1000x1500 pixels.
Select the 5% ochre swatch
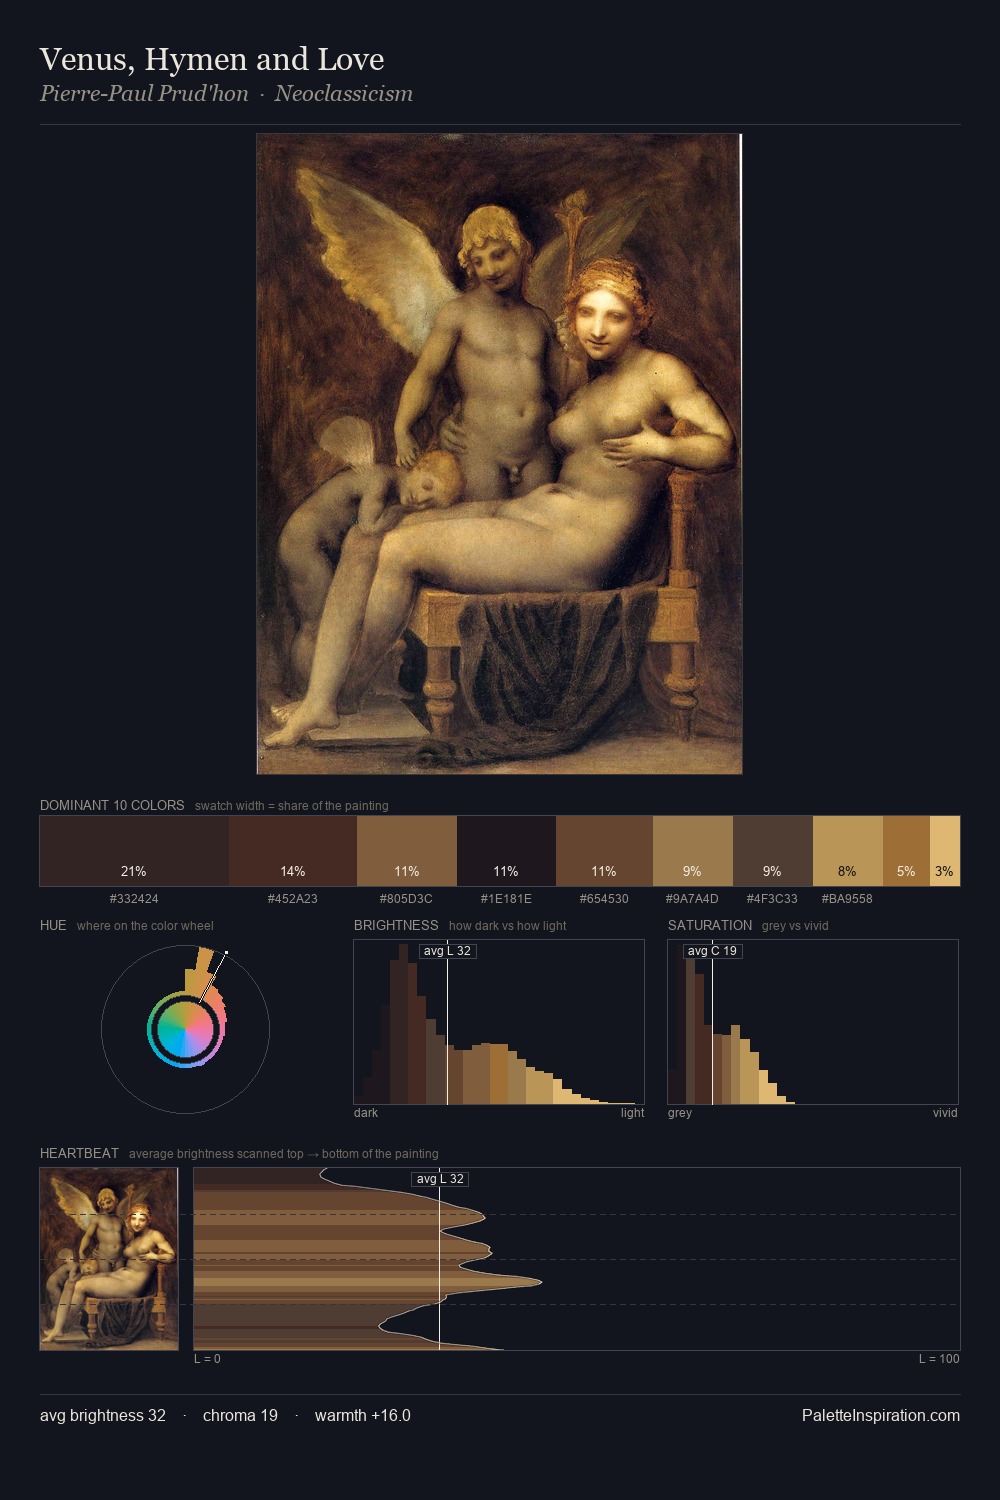click(906, 851)
